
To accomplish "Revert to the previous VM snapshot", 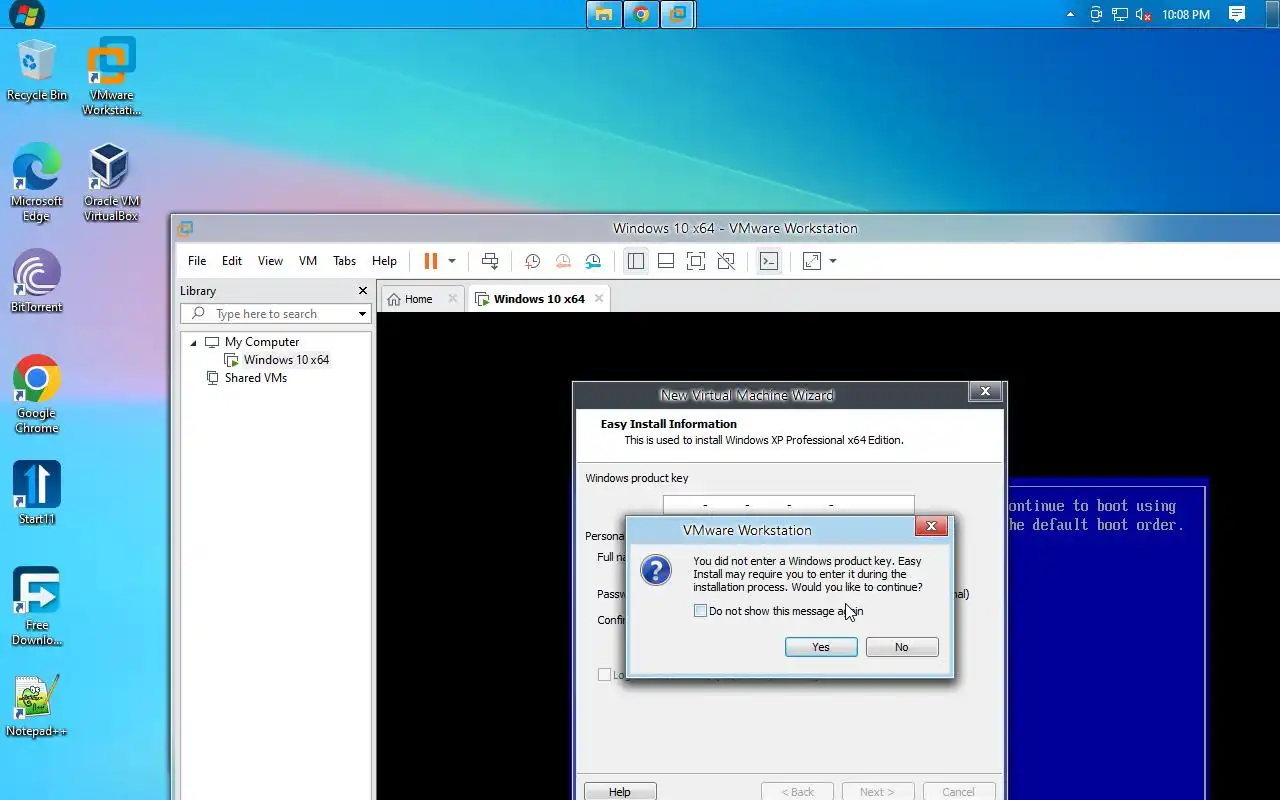I will coord(563,261).
